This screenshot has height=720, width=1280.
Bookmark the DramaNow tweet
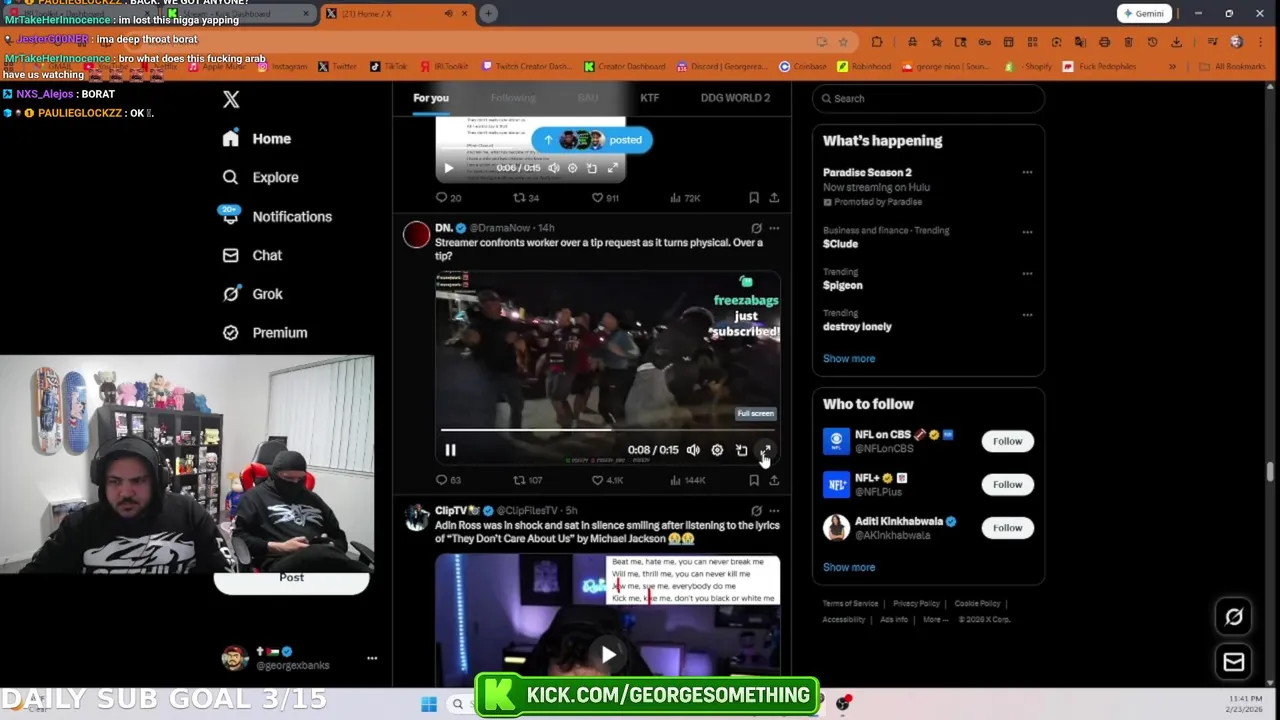(754, 480)
